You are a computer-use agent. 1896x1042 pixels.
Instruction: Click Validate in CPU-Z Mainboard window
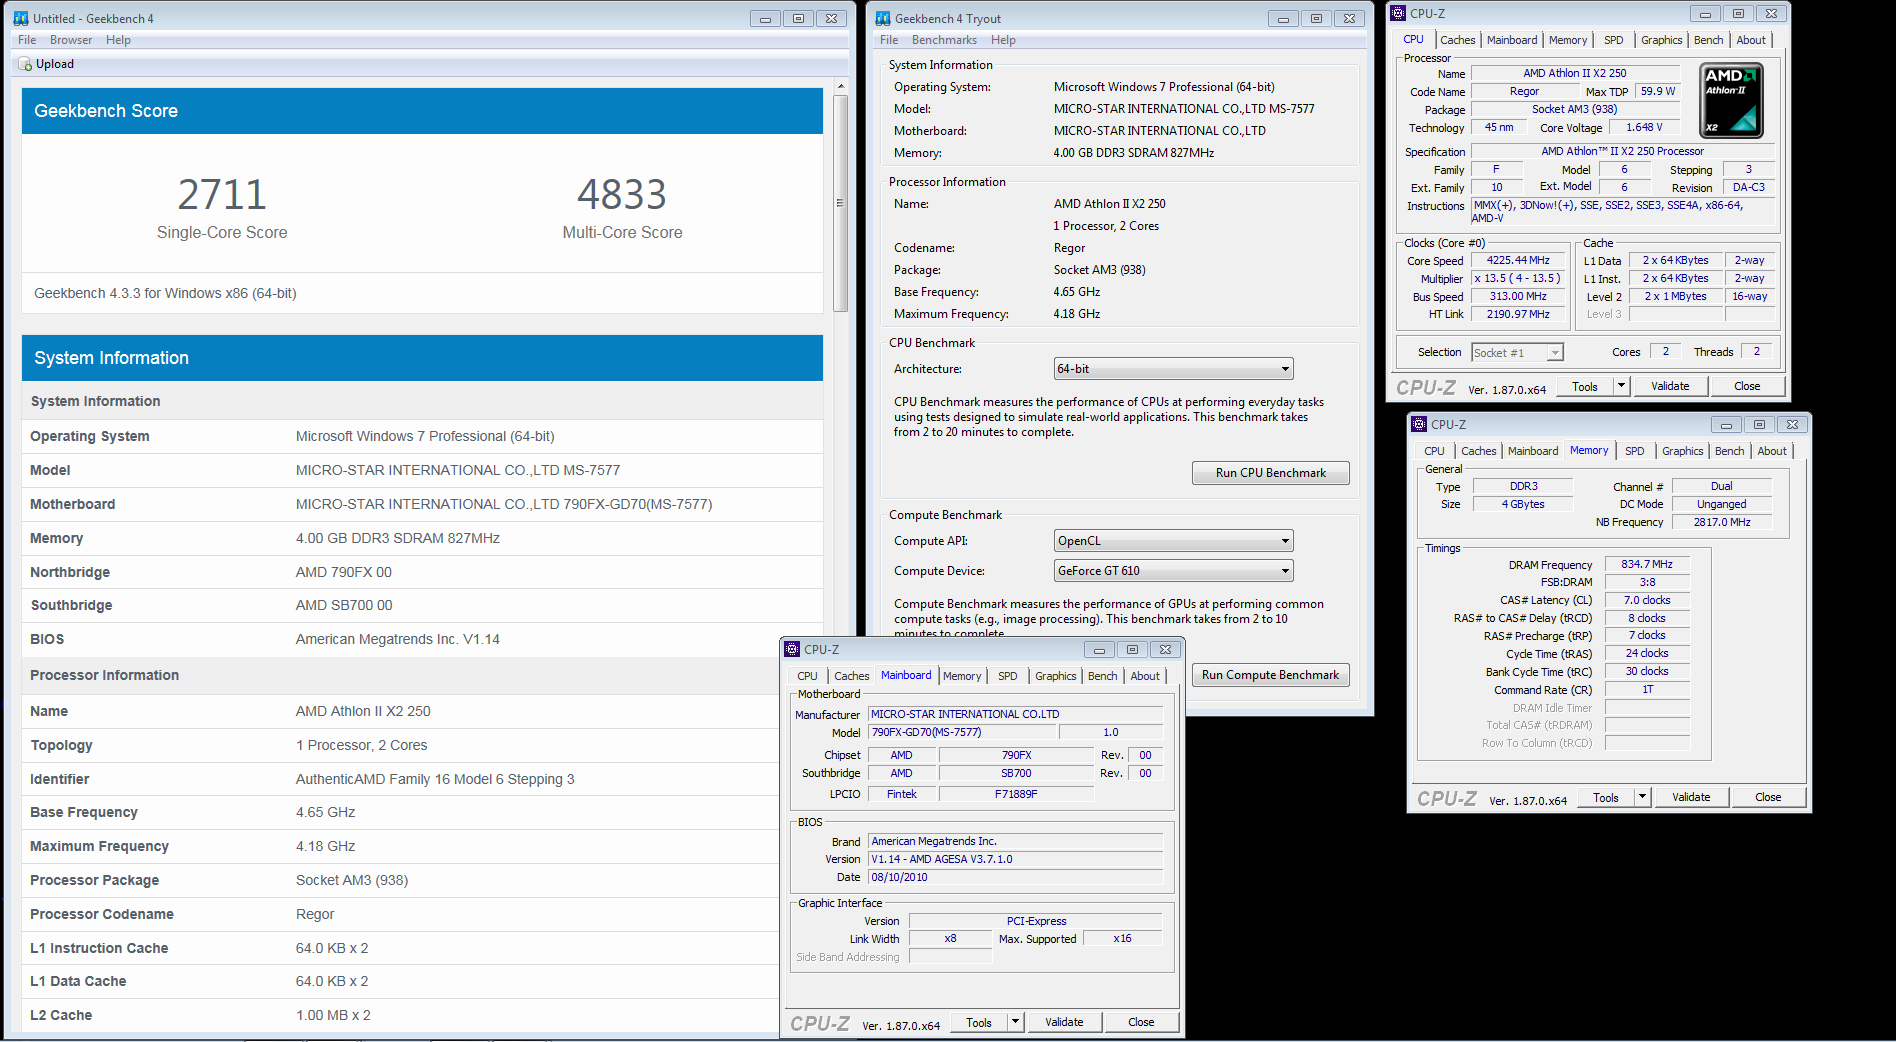(x=1064, y=1022)
